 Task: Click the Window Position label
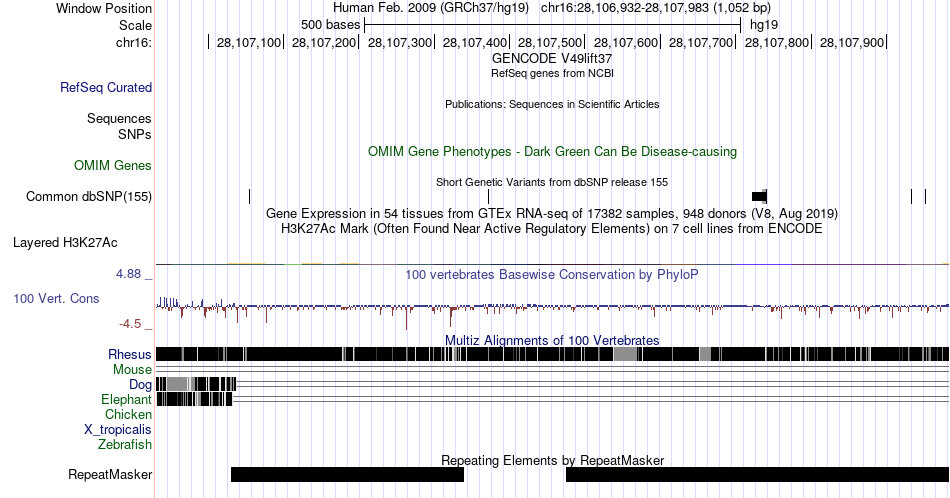104,8
